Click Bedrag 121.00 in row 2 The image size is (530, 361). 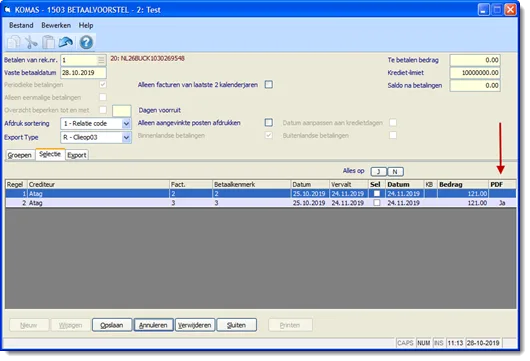[477, 203]
